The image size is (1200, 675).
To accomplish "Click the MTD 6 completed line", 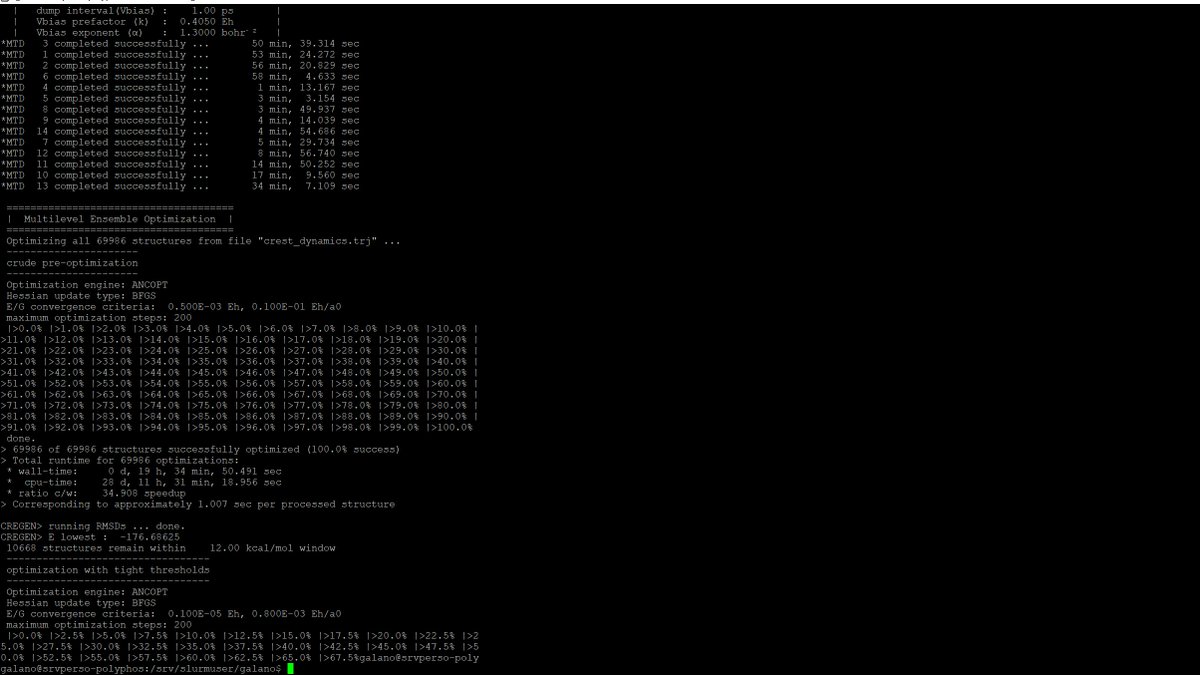I will click(x=180, y=76).
